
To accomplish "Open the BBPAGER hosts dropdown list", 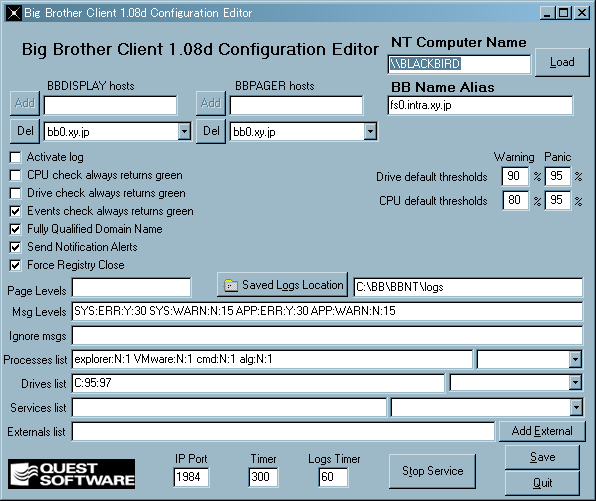I will (x=370, y=132).
